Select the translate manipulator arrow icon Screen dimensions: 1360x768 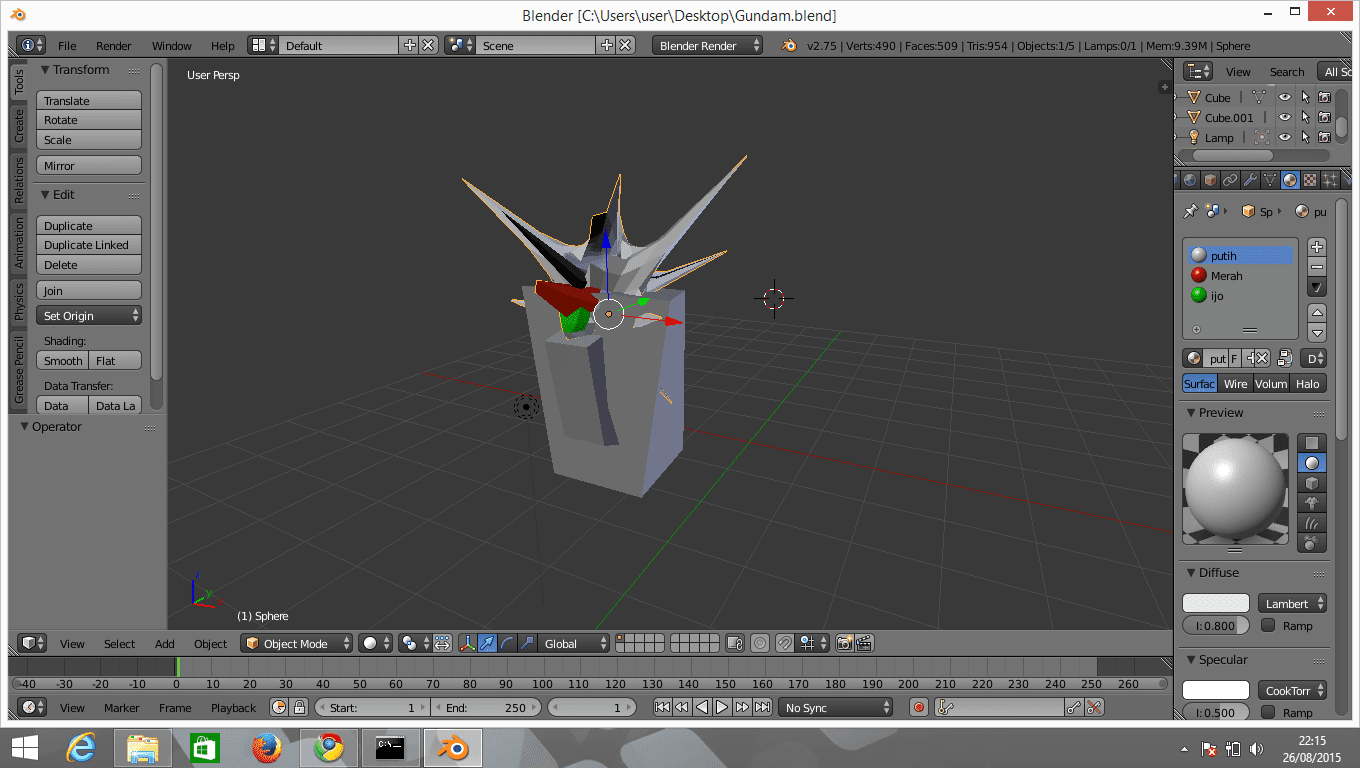(487, 644)
